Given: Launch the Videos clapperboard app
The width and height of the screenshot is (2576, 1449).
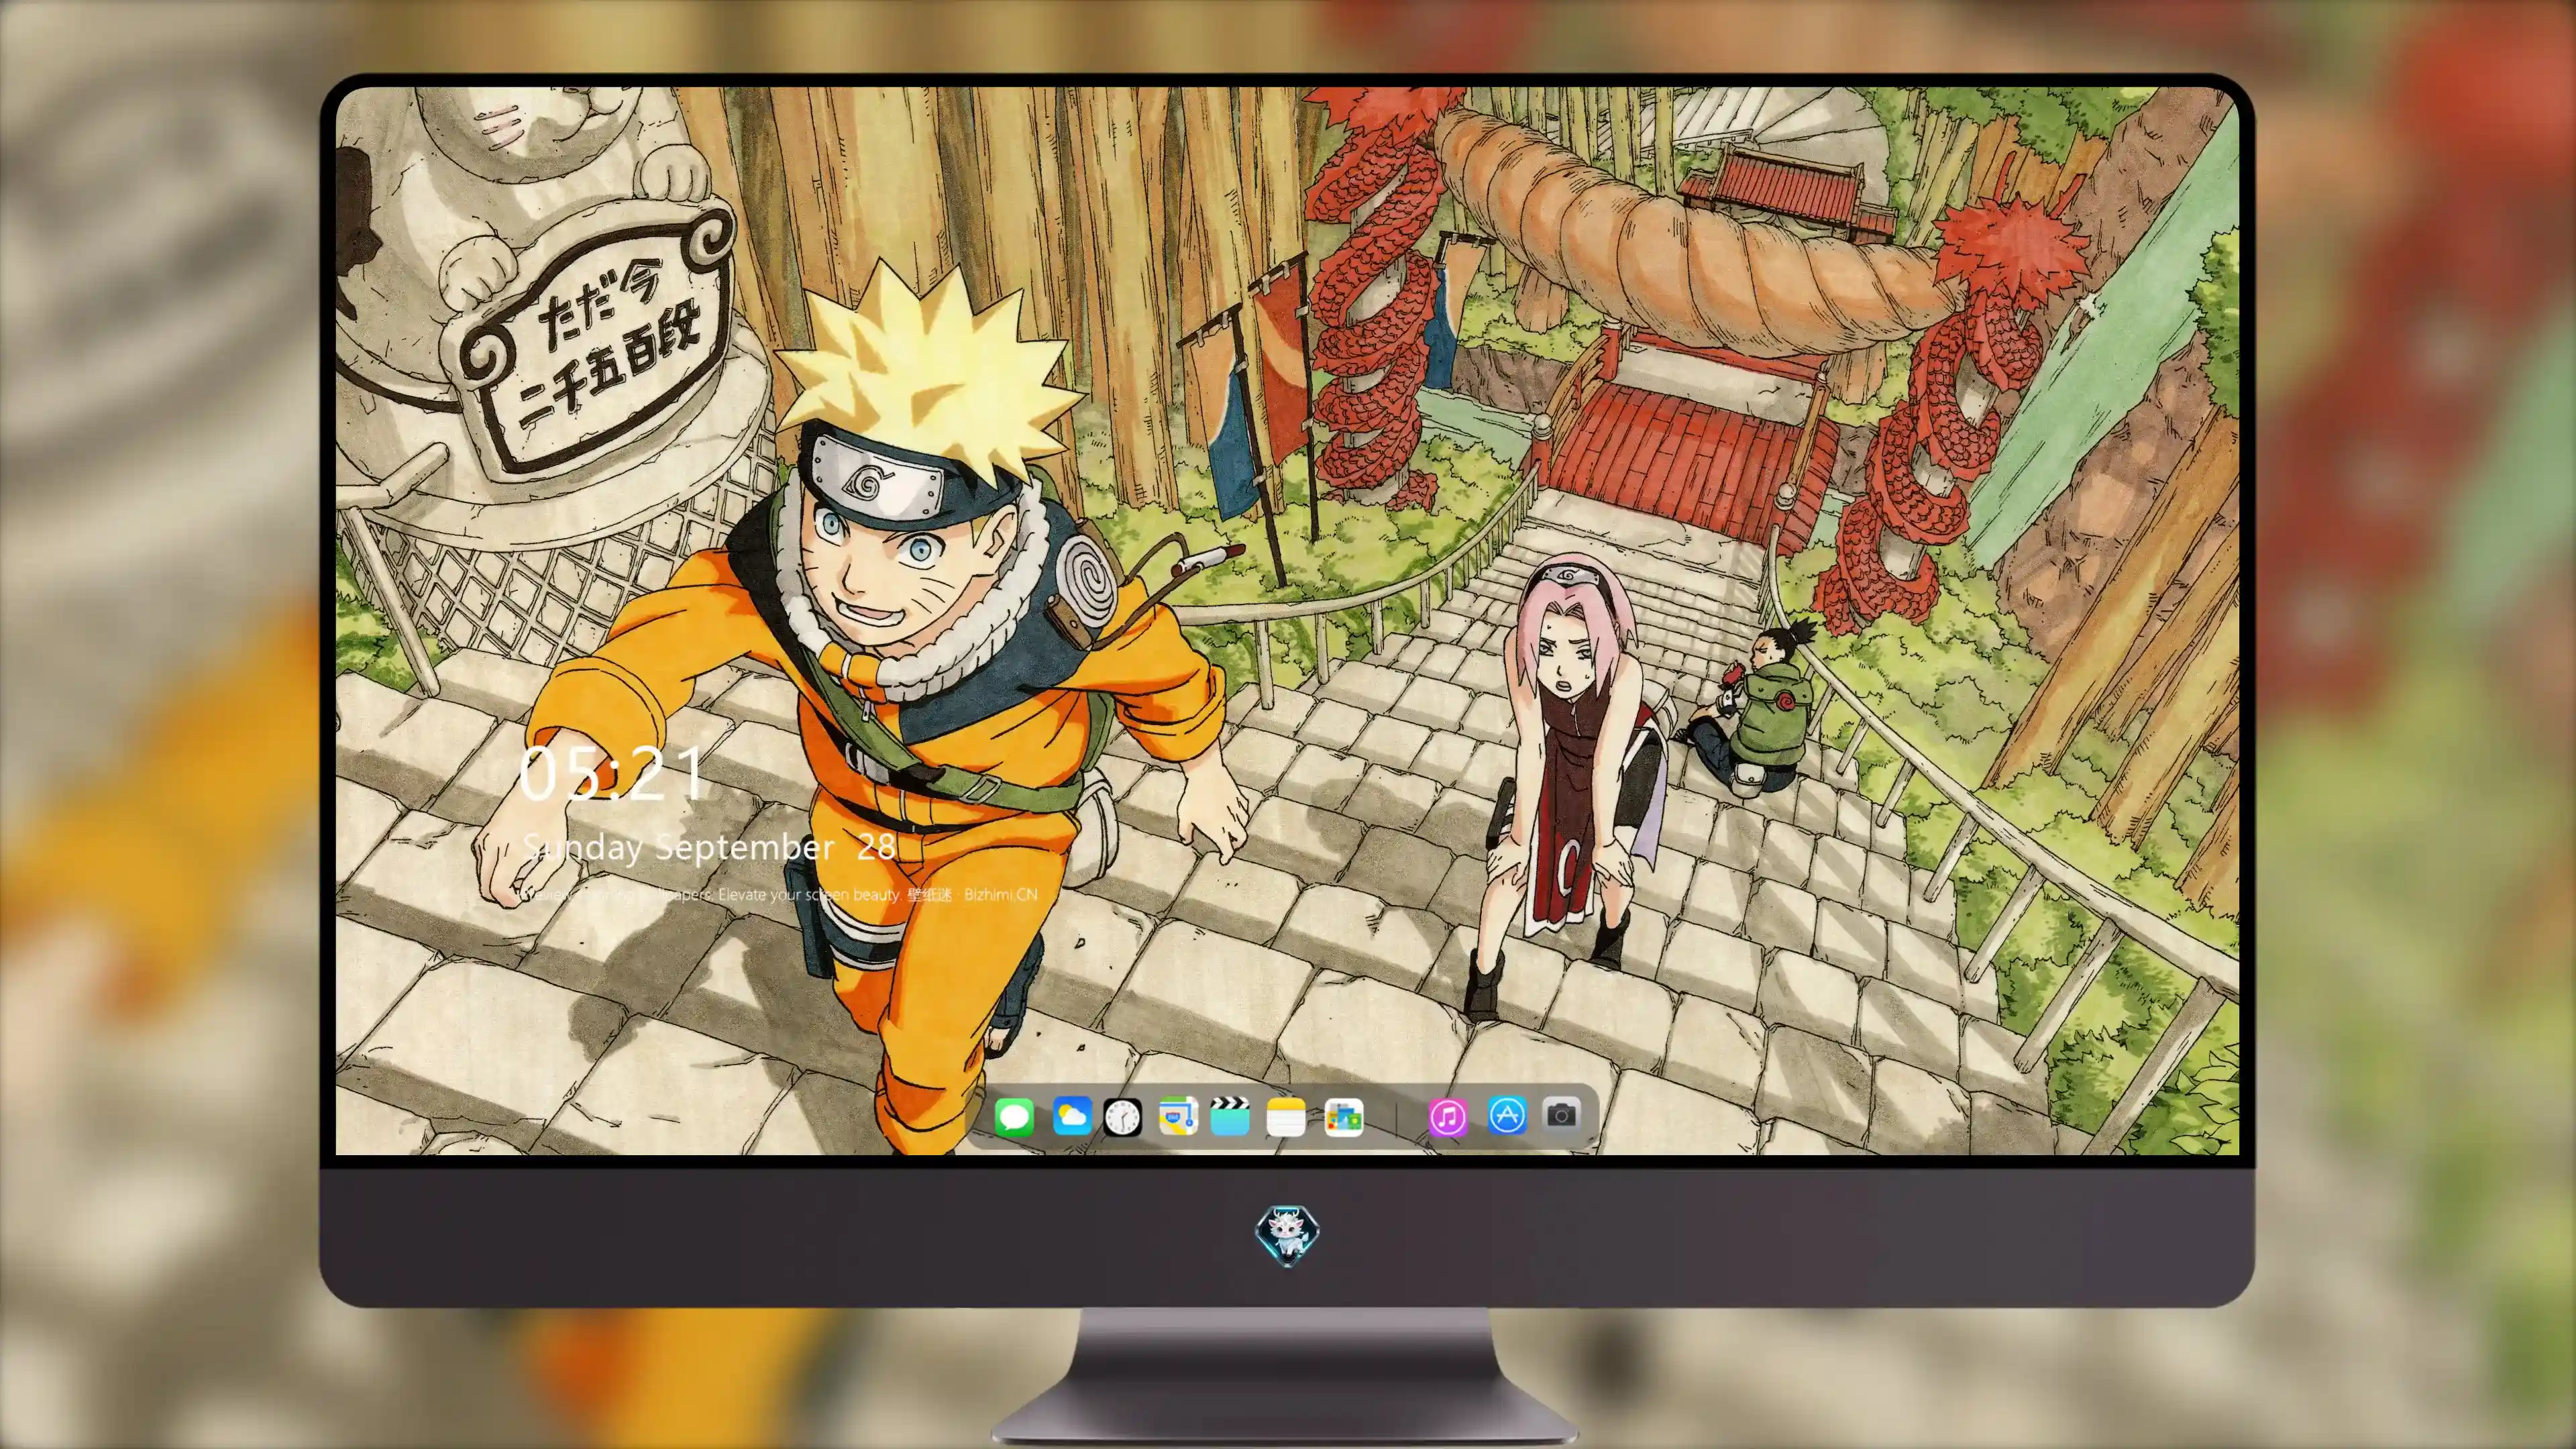Looking at the screenshot, I should pos(1230,1116).
